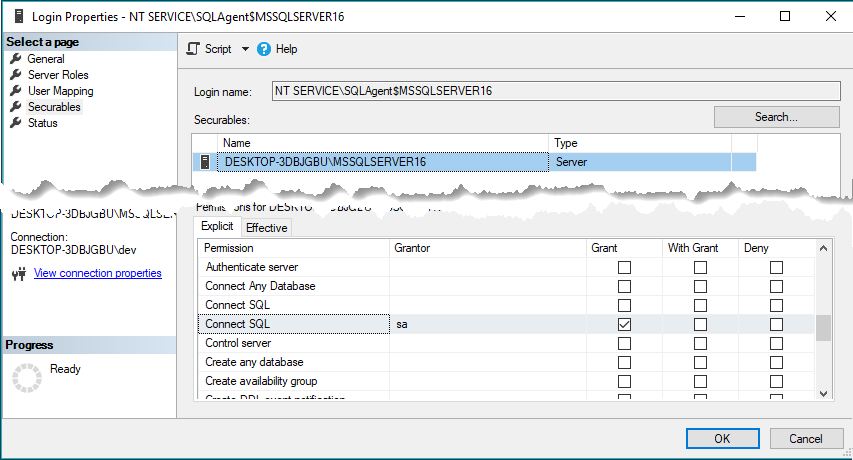Expand the Script dropdown arrow
Image resolution: width=853 pixels, height=460 pixels.
pyautogui.click(x=245, y=49)
